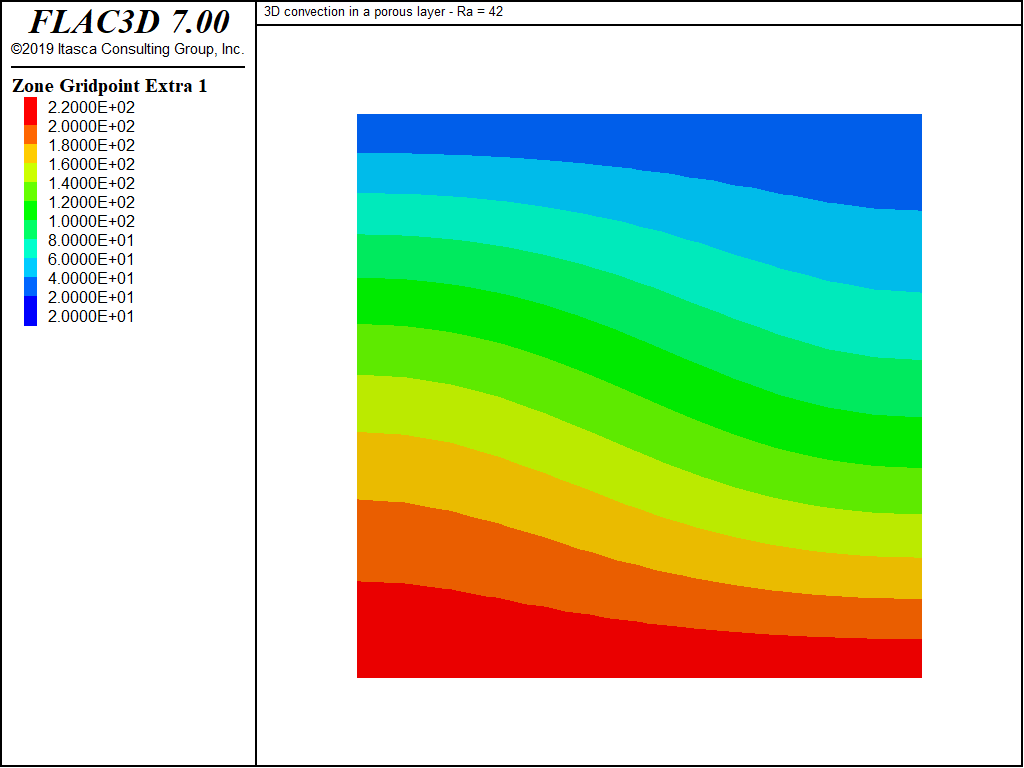Click the Itasca Consulting Group copyright text
The image size is (1024, 768).
tap(127, 49)
